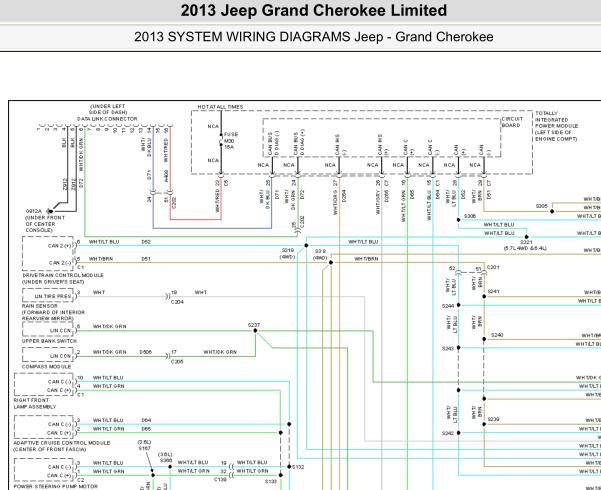Click the 'LIN TIRE PRES' label
This screenshot has width=601, height=490.
53,296
